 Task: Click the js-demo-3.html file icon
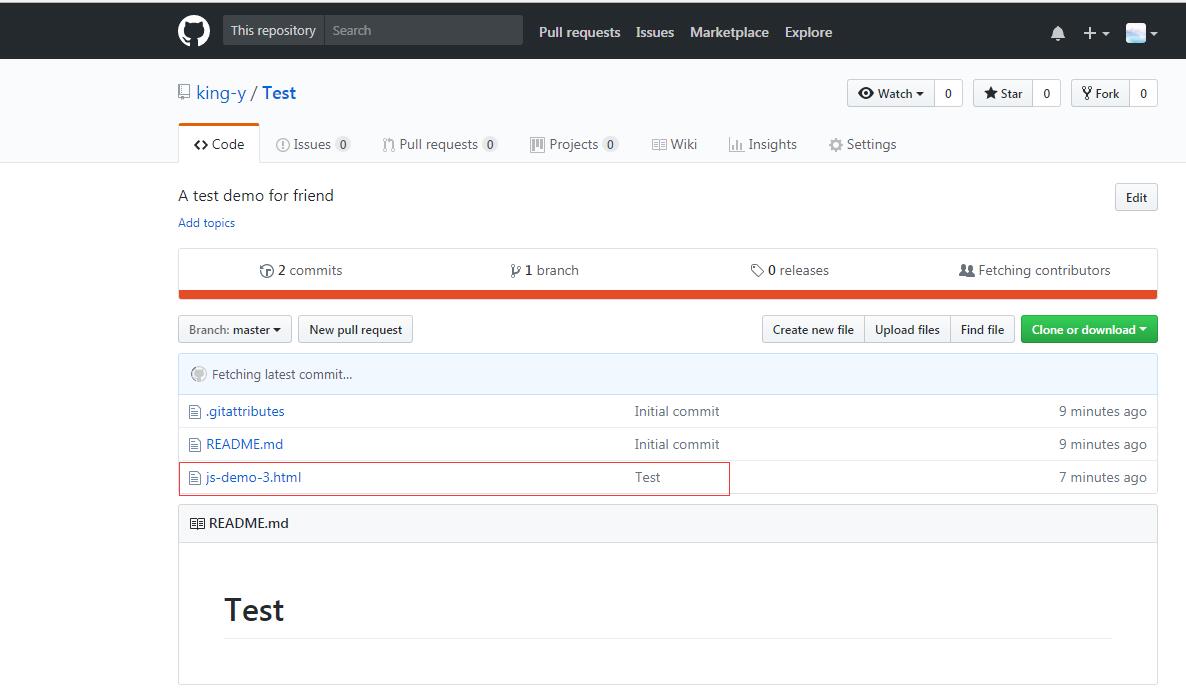click(195, 478)
